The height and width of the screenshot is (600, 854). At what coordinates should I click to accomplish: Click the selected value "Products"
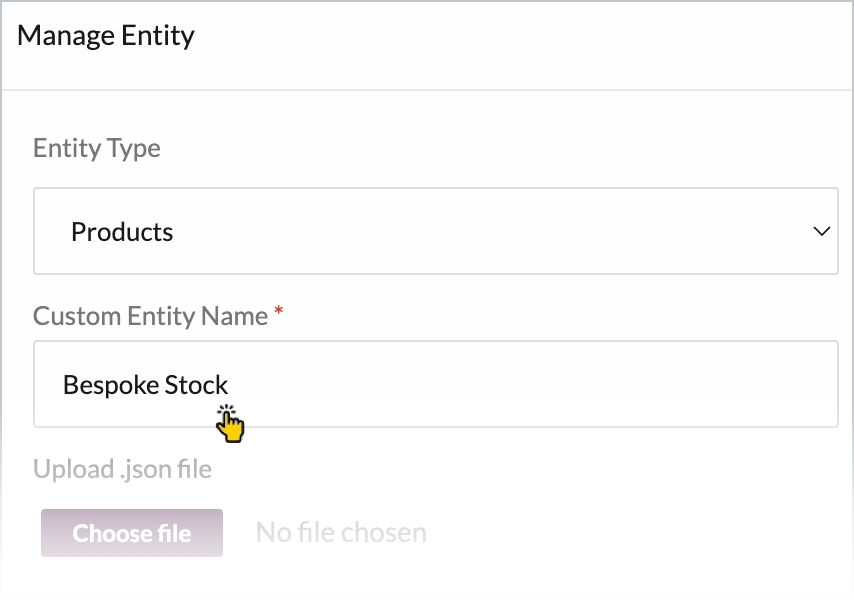click(x=122, y=232)
